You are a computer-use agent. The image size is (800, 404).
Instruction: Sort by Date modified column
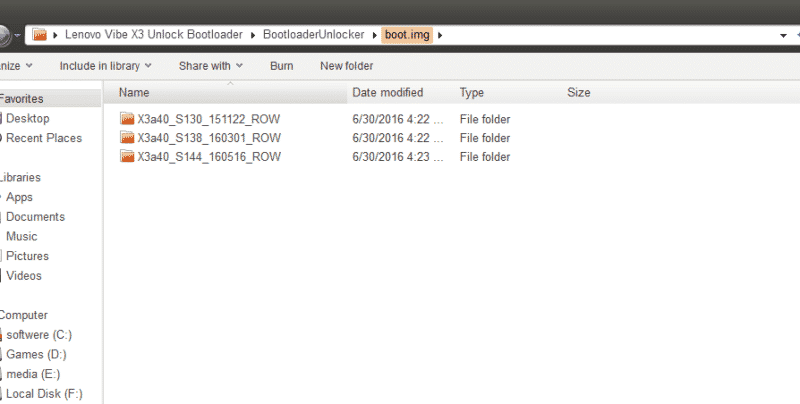point(388,92)
